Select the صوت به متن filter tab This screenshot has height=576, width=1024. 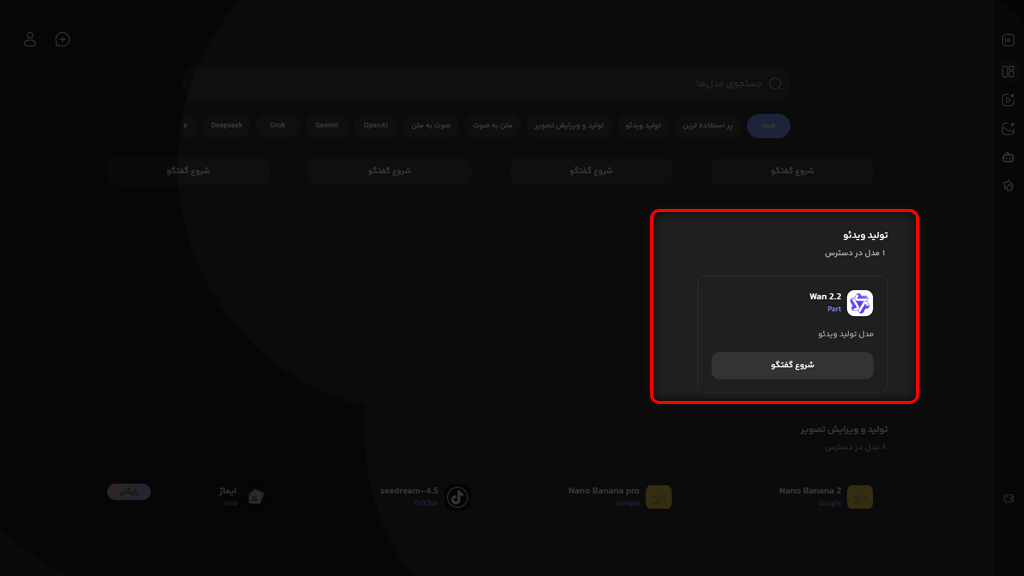coord(430,125)
